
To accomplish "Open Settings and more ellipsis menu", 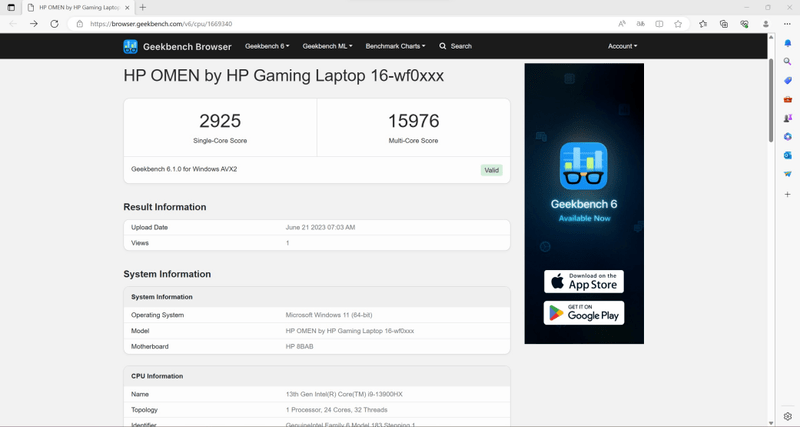I will click(787, 24).
